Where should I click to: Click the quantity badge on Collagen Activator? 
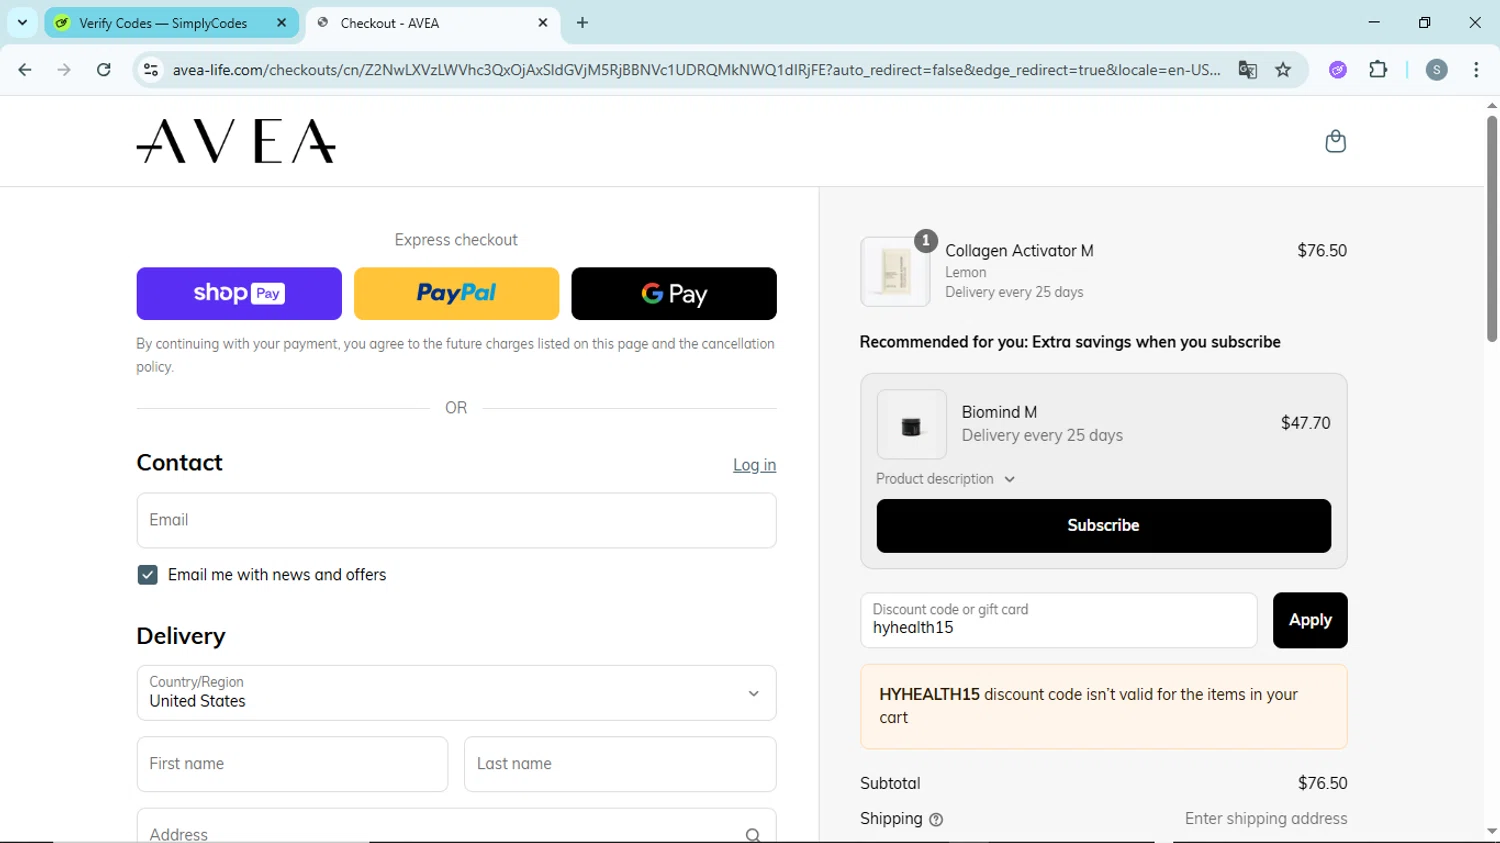click(x=926, y=240)
